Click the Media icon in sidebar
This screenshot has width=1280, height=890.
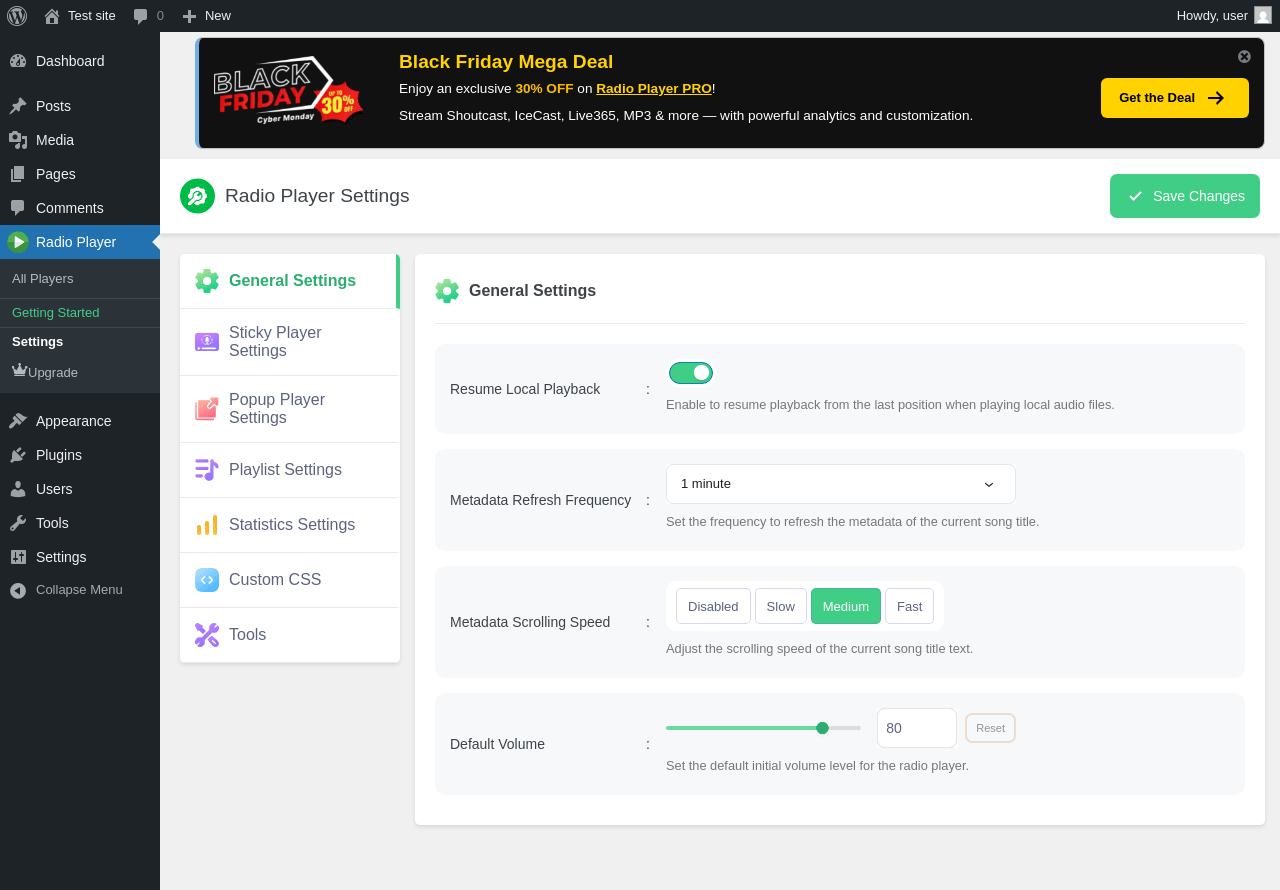pos(18,140)
